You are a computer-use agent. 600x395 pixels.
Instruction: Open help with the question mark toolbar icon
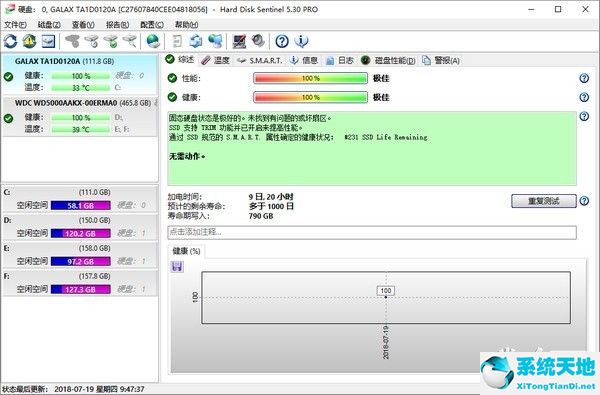tap(282, 41)
